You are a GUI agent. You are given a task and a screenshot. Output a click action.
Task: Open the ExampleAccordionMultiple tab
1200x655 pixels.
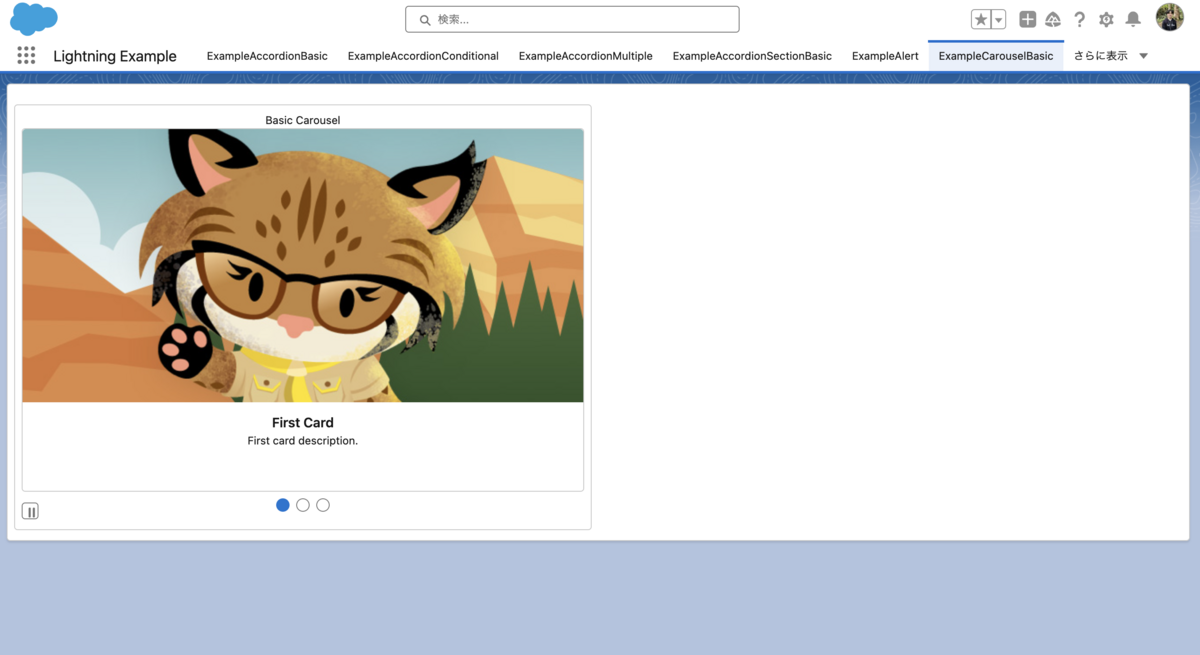tap(585, 56)
